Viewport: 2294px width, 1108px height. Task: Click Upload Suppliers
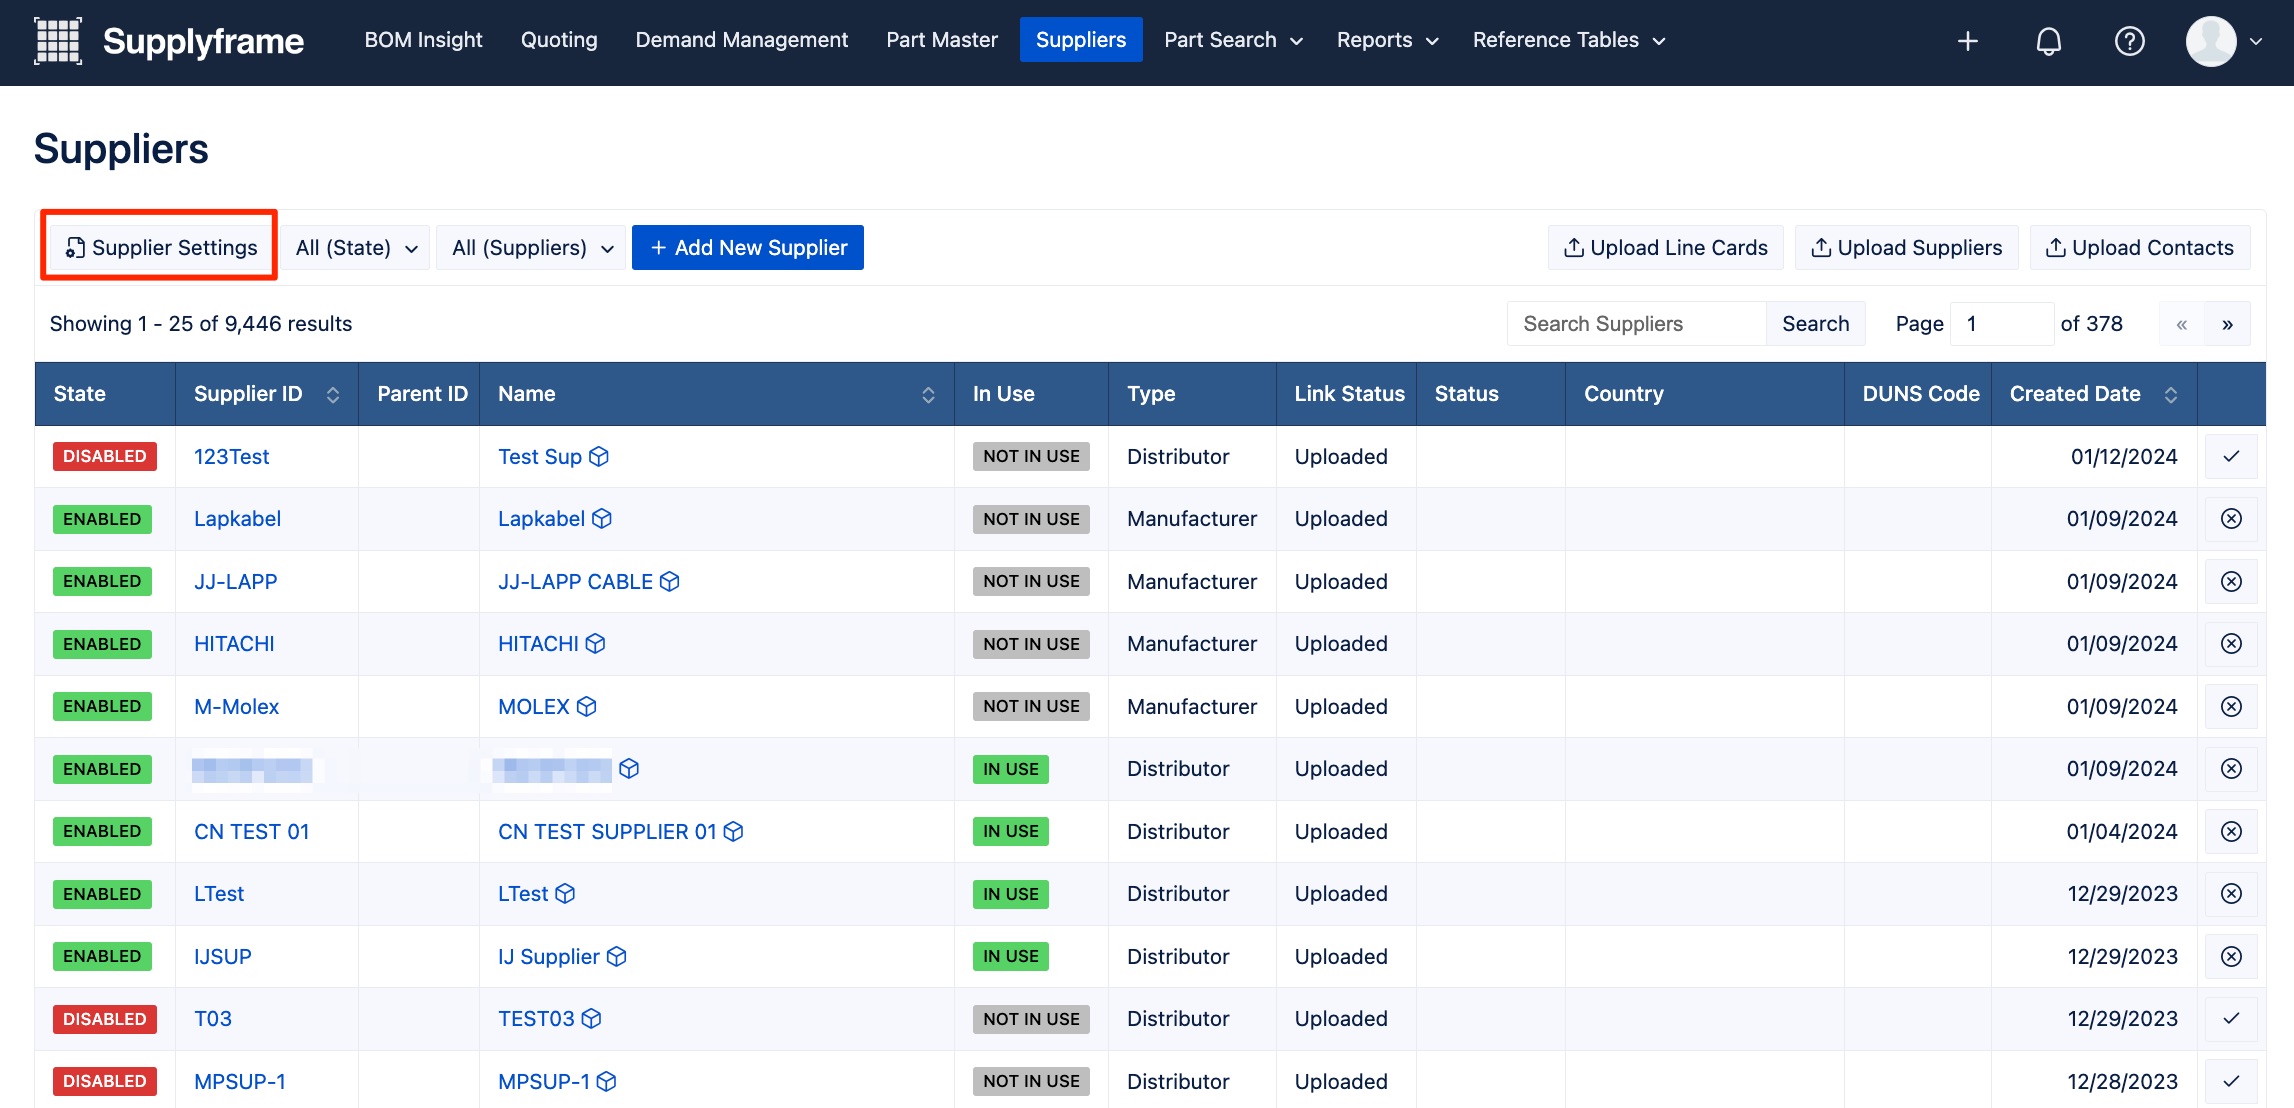(1907, 247)
